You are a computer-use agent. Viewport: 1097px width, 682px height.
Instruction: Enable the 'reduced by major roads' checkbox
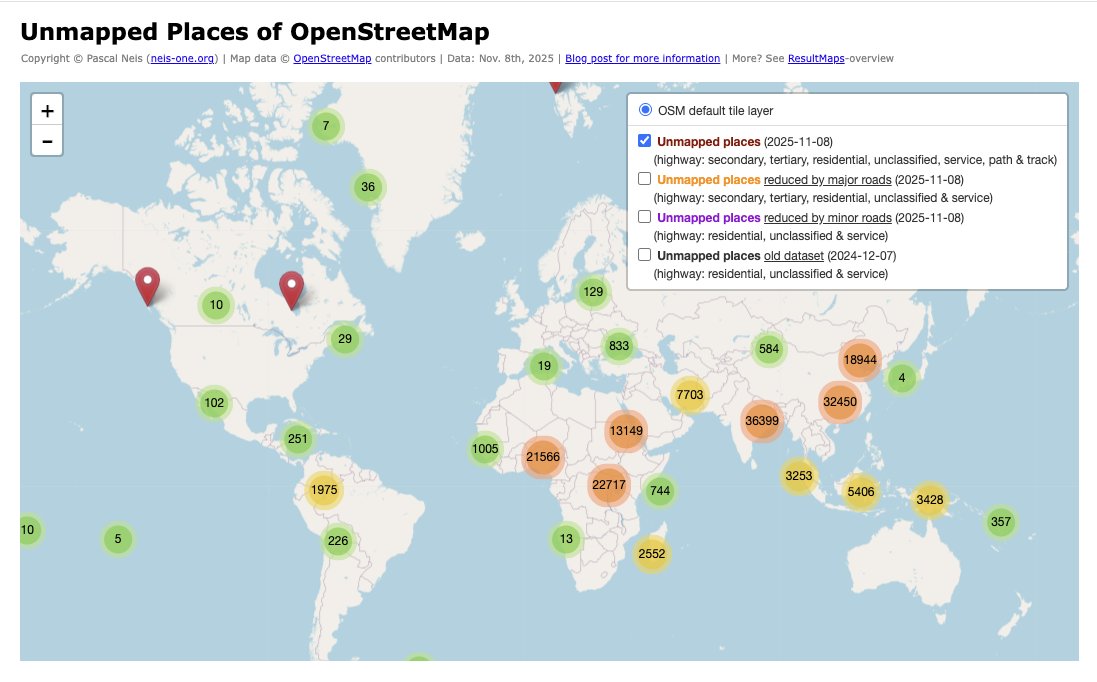coord(644,179)
